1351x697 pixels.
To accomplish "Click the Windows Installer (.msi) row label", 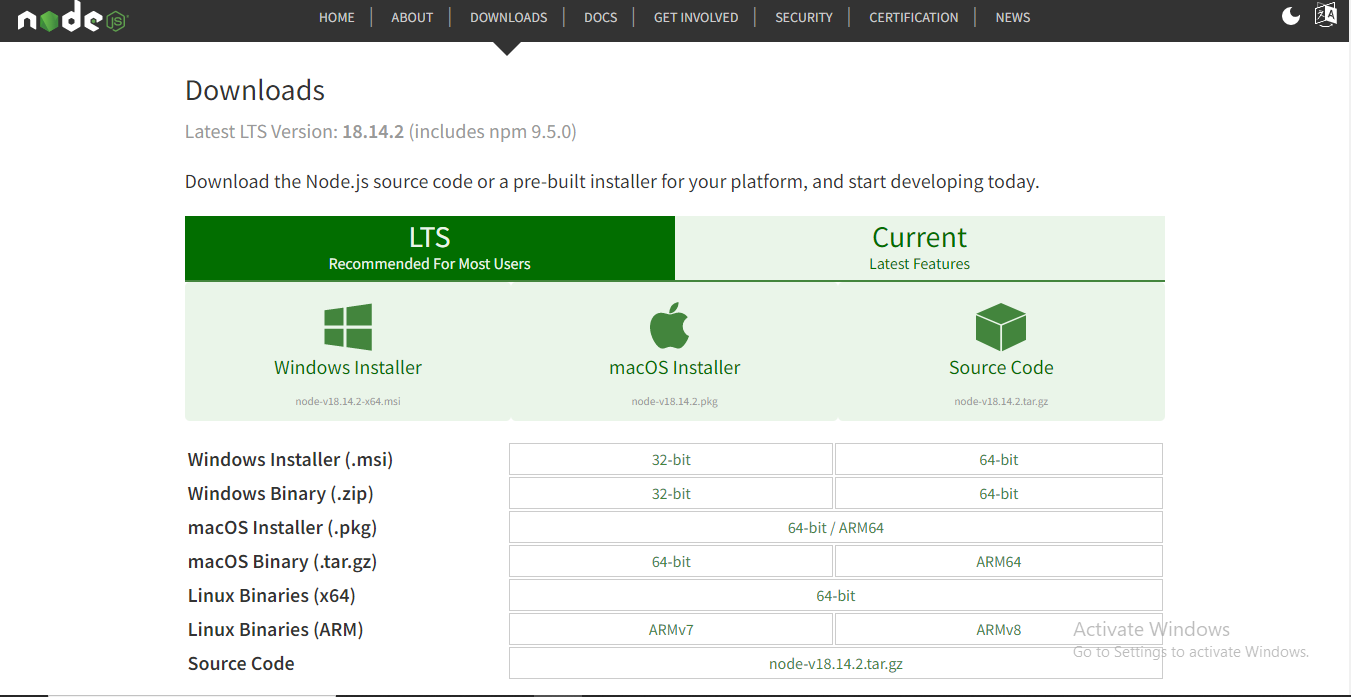I will click(290, 460).
